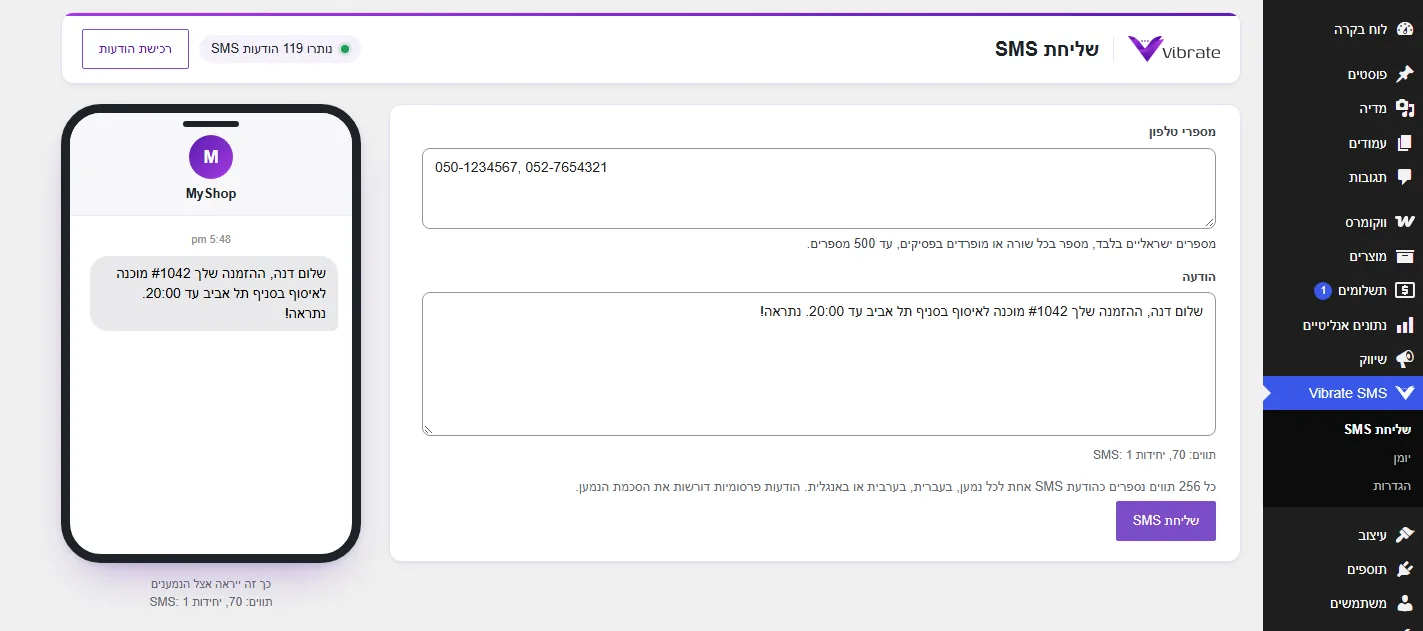Click the WooCommerce icon
This screenshot has height=631, width=1423.
[1405, 222]
